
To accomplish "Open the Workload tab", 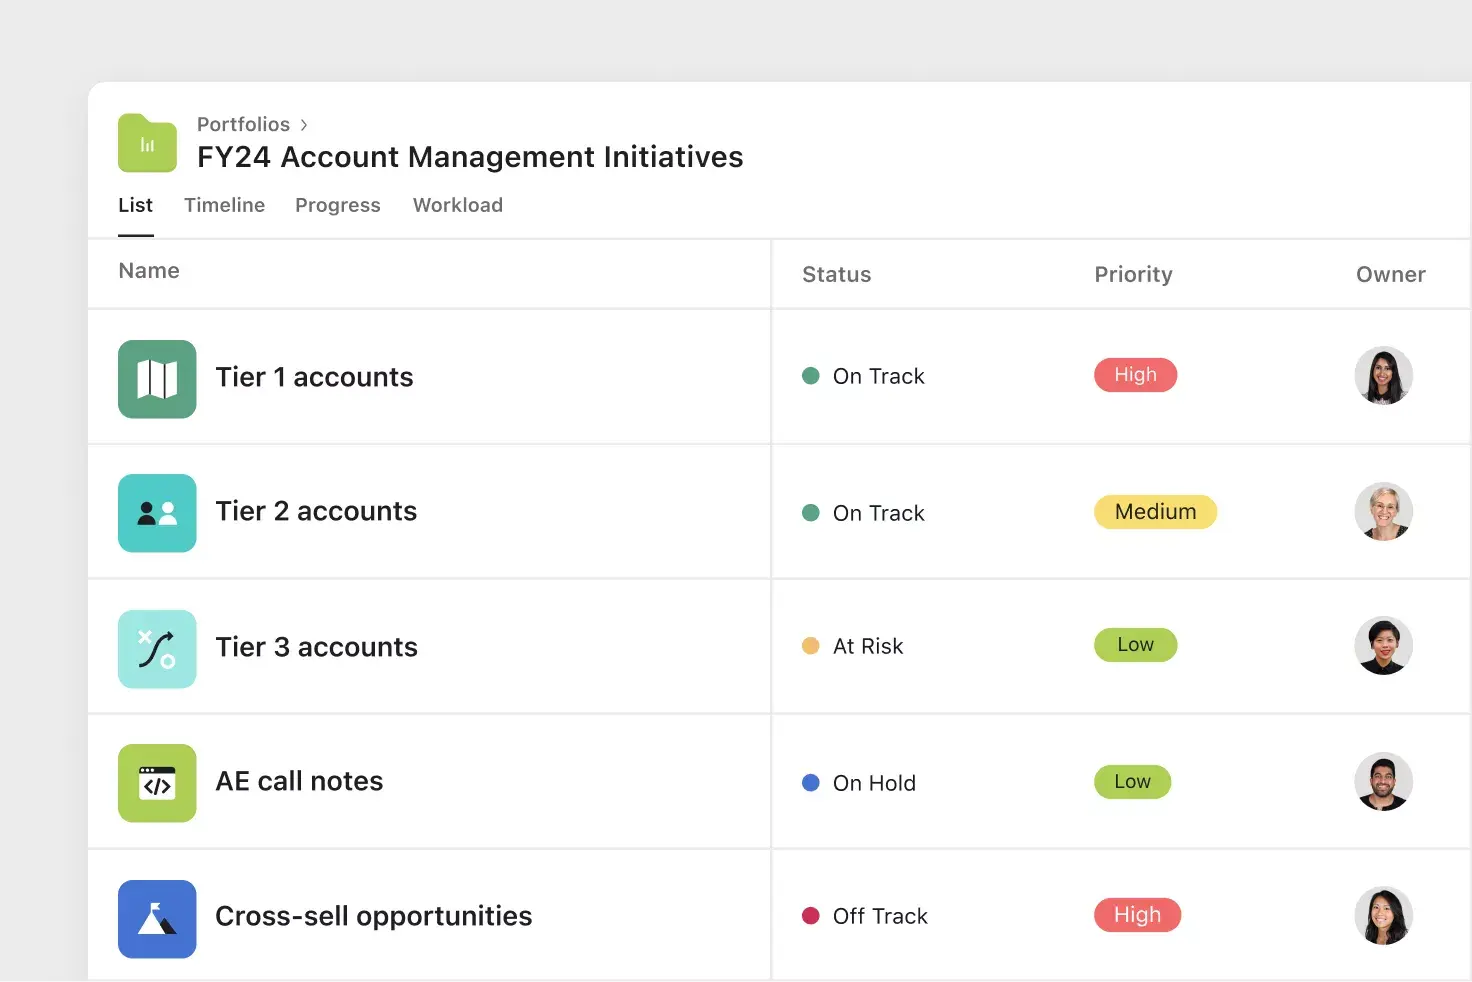I will [457, 205].
